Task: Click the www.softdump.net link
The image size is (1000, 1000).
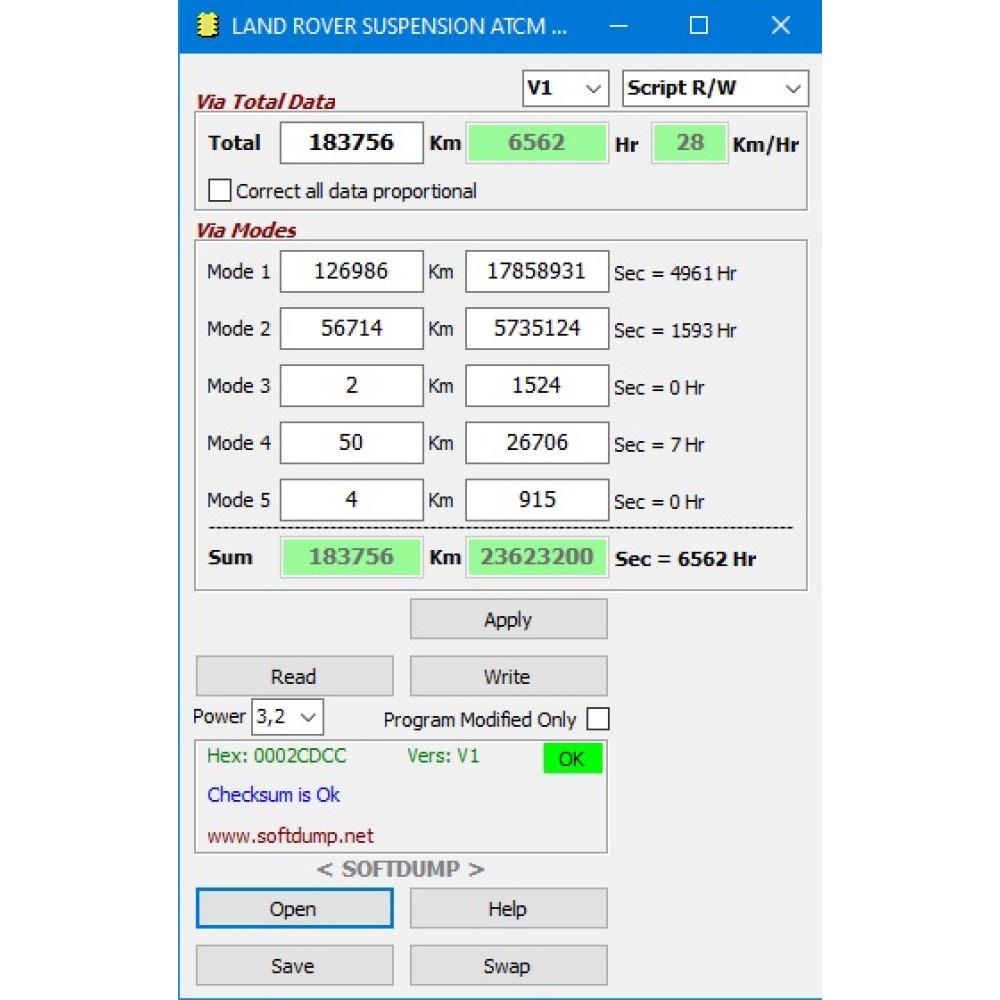Action: point(290,835)
